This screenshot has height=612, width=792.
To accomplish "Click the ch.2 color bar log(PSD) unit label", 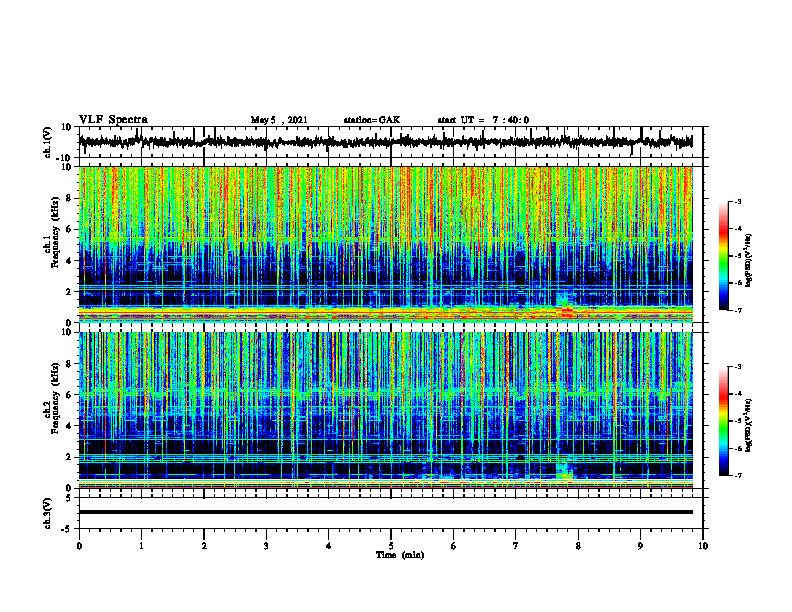I will pos(749,426).
